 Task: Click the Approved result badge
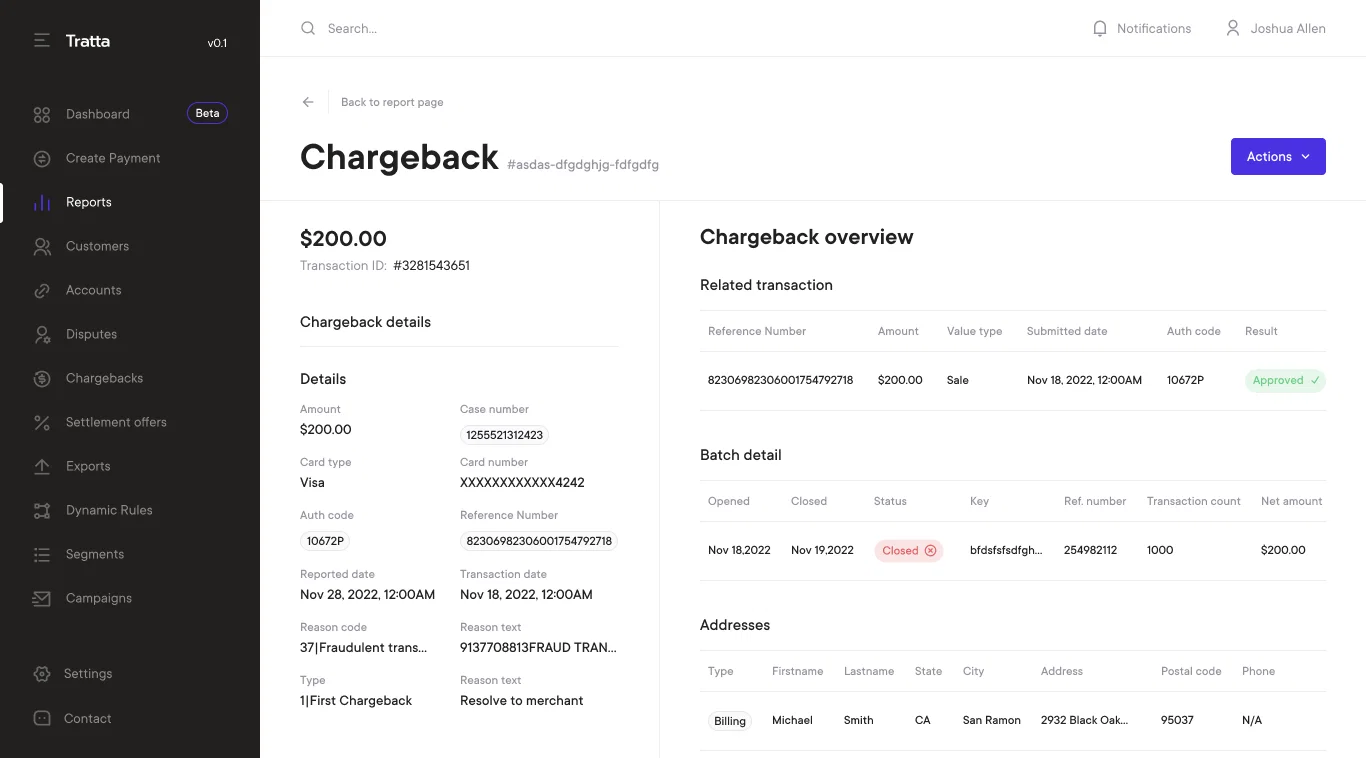(x=1285, y=380)
